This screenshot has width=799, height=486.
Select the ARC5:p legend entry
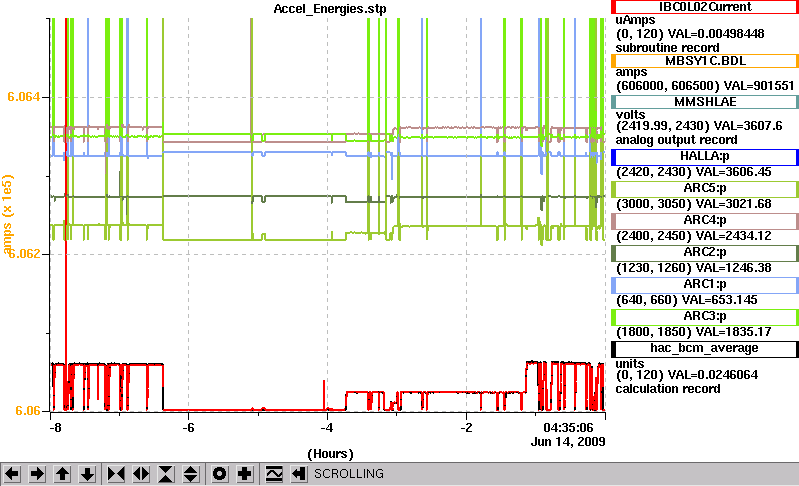[705, 188]
